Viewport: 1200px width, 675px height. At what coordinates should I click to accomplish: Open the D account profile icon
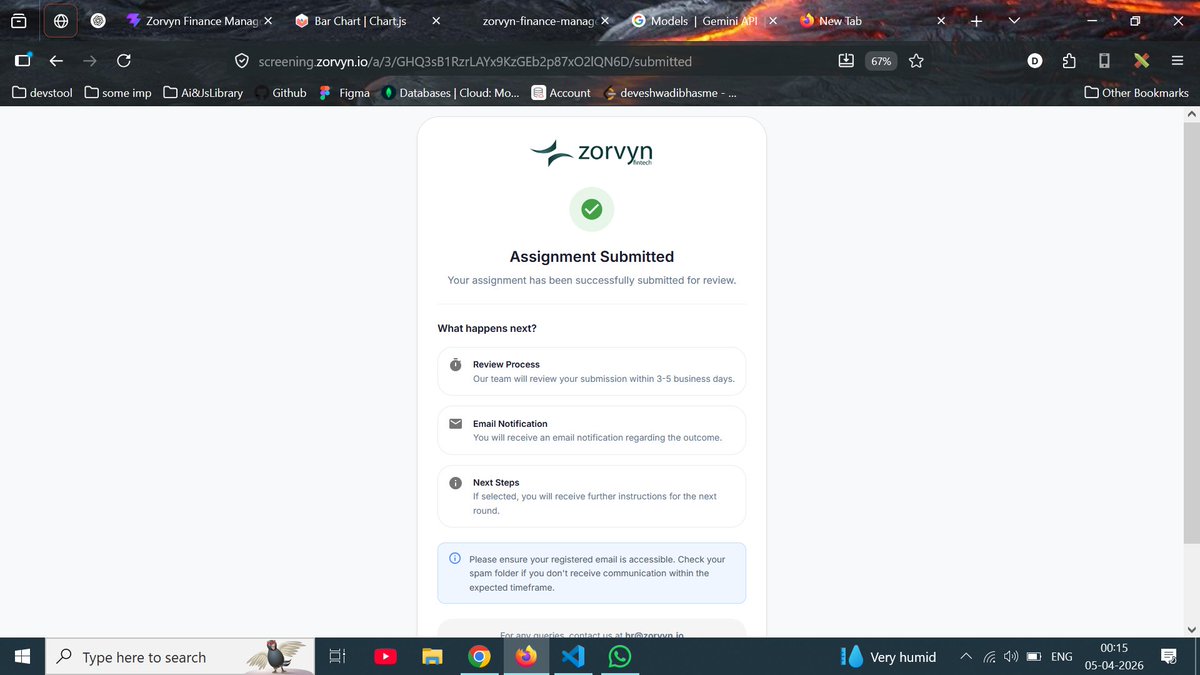pyautogui.click(x=1035, y=61)
